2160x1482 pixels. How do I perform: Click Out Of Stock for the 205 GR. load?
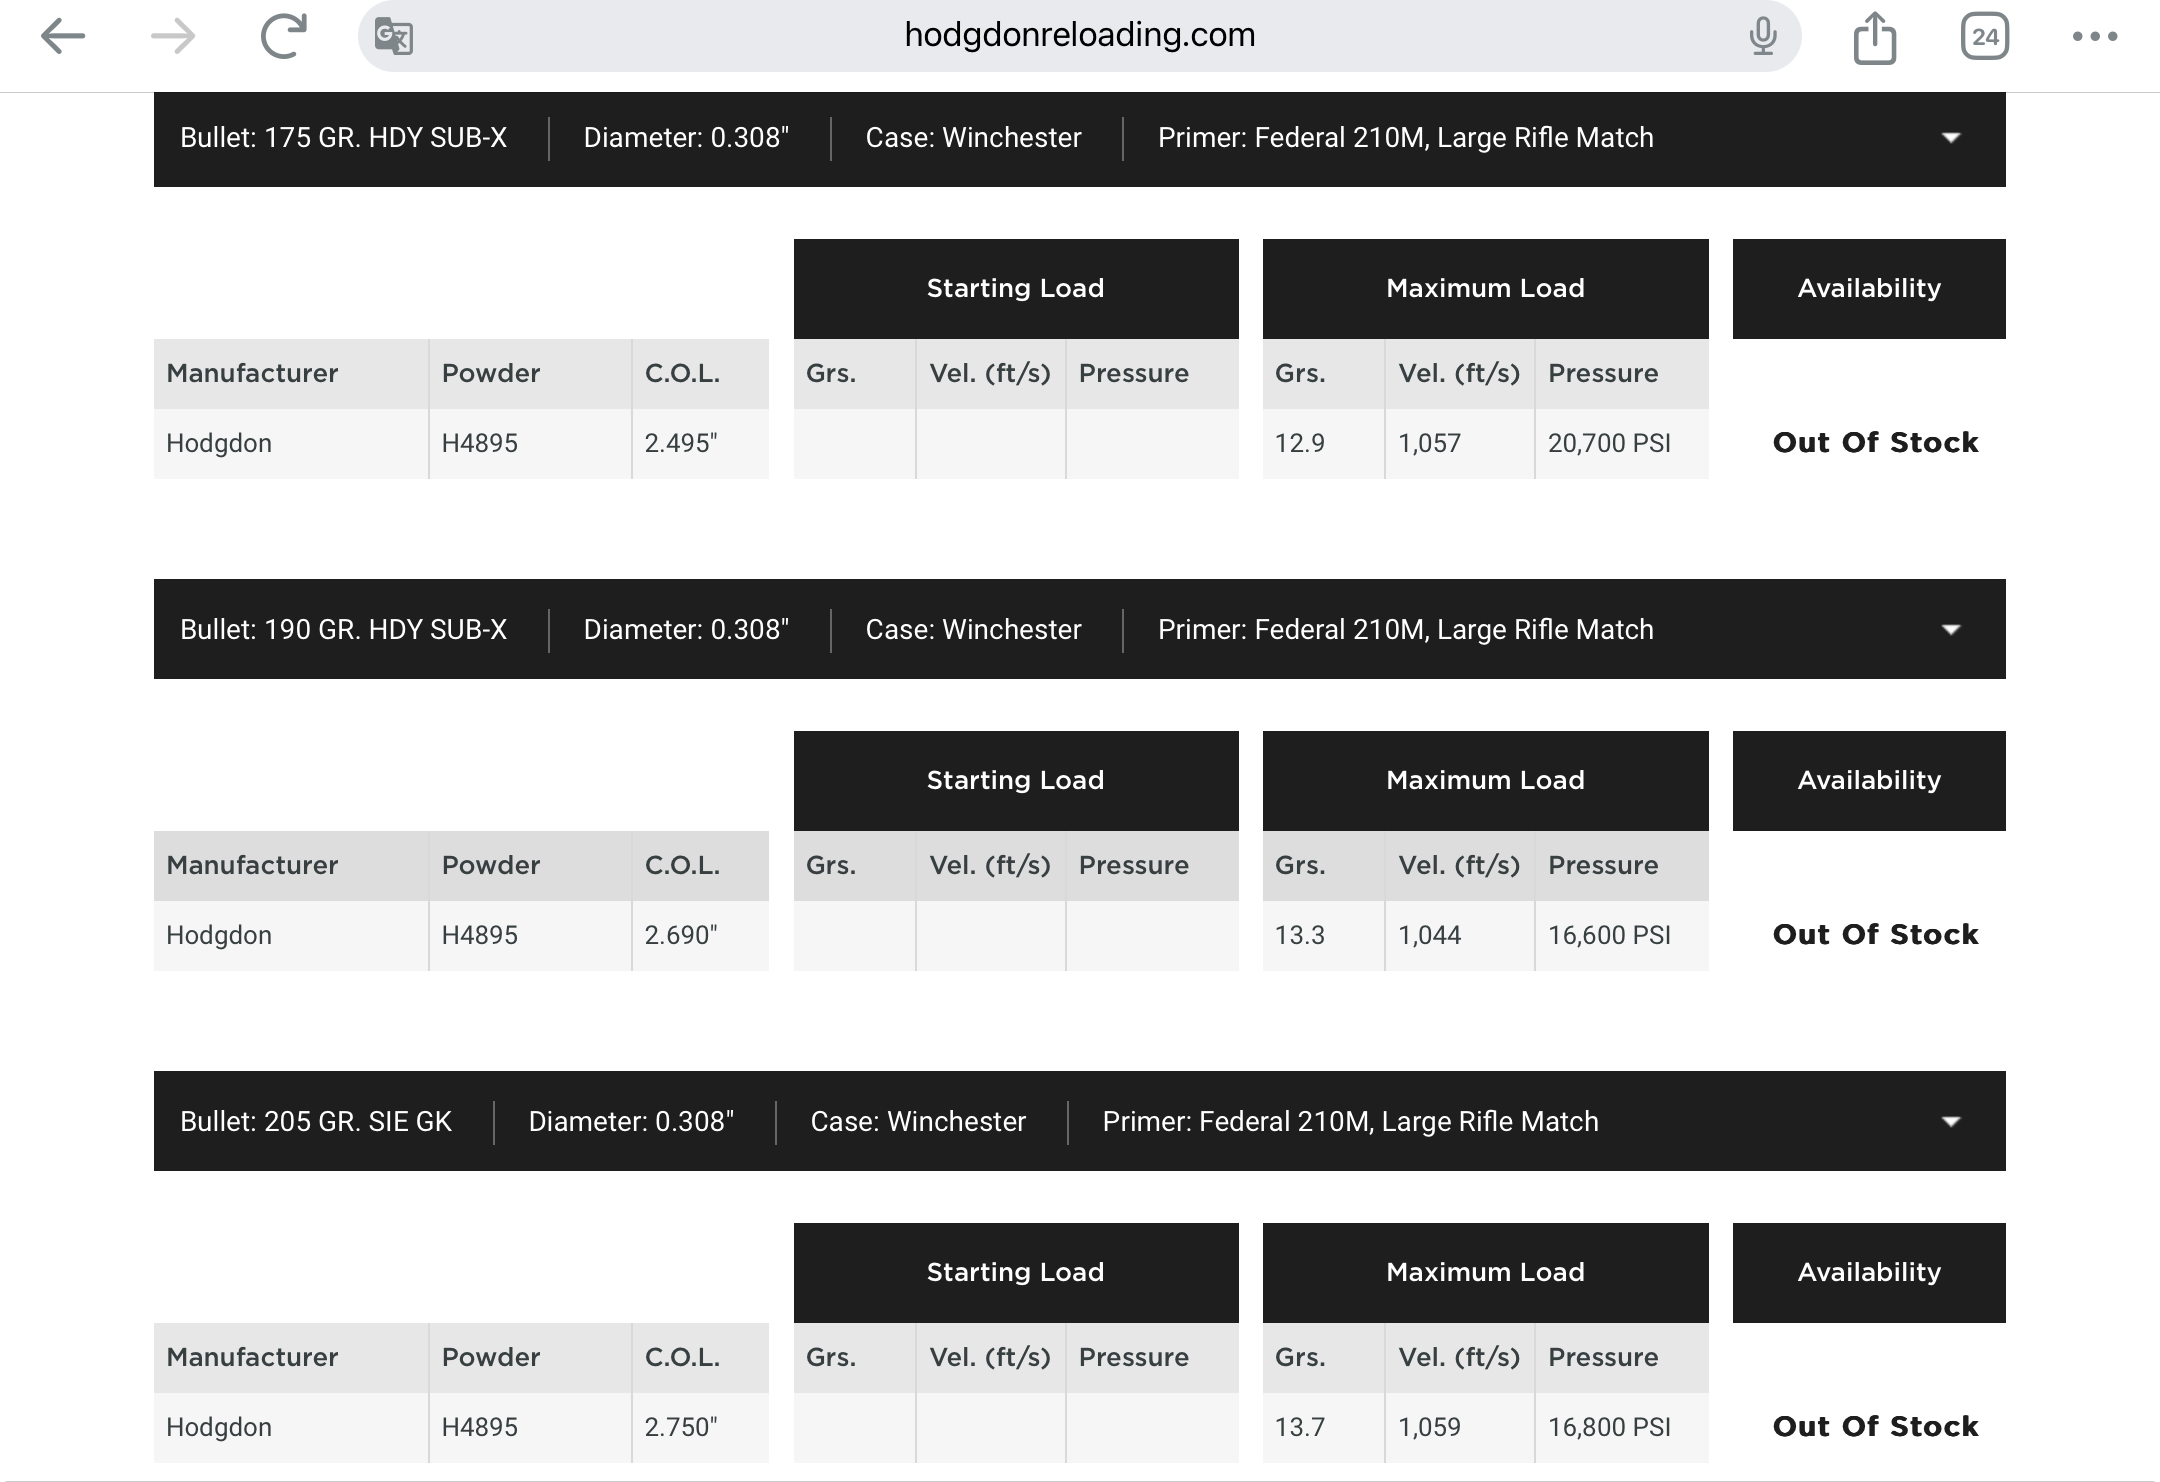click(1874, 1427)
